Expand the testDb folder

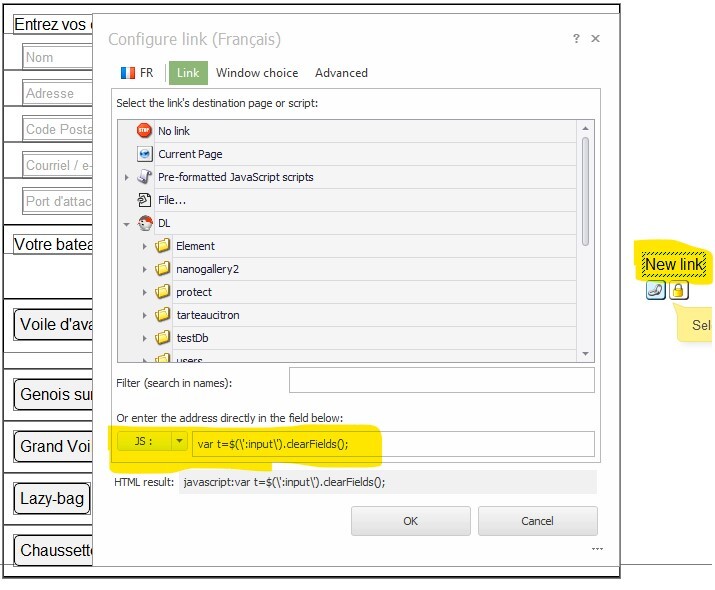point(145,338)
